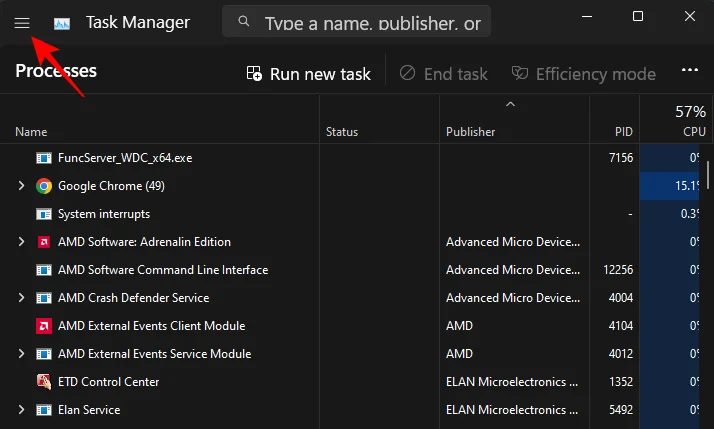Click the System interrupts process icon
Image resolution: width=714 pixels, height=429 pixels.
pyautogui.click(x=44, y=214)
